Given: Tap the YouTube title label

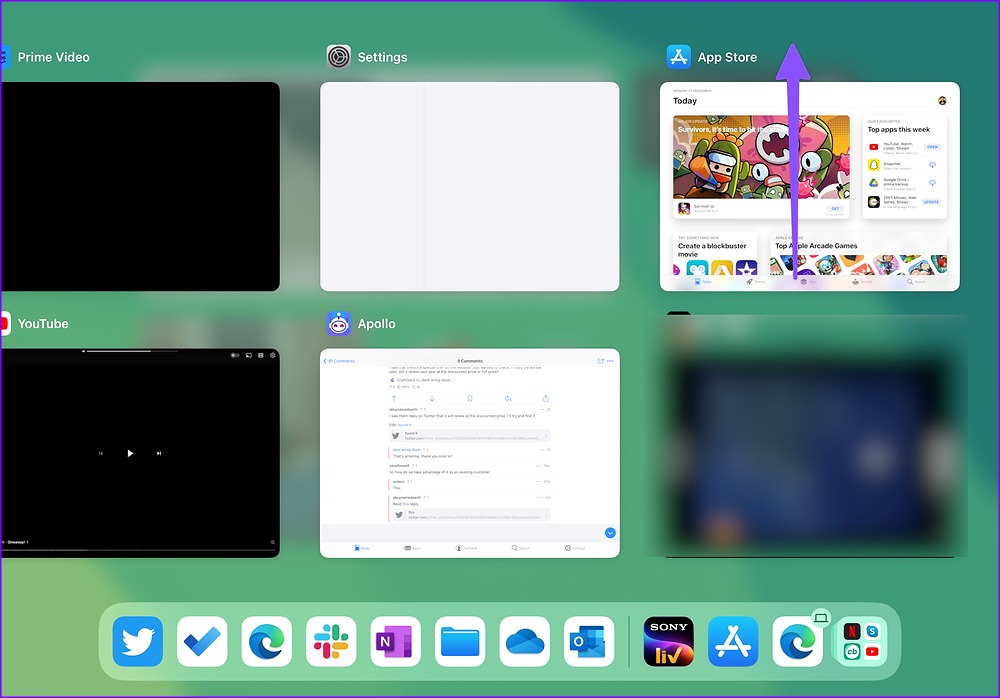Looking at the screenshot, I should click(43, 323).
